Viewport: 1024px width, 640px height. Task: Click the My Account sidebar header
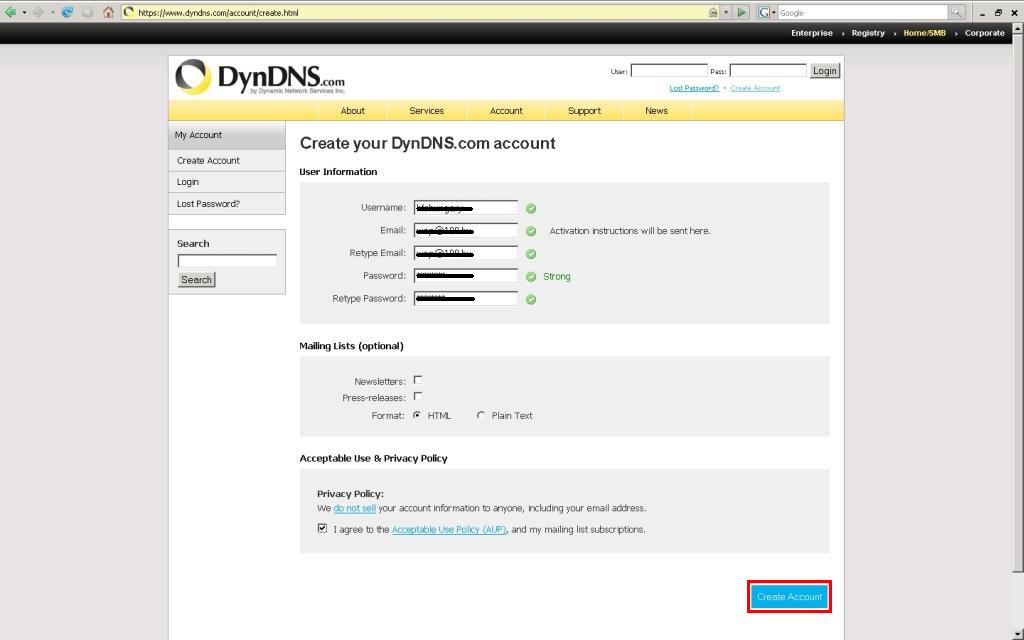(x=227, y=135)
